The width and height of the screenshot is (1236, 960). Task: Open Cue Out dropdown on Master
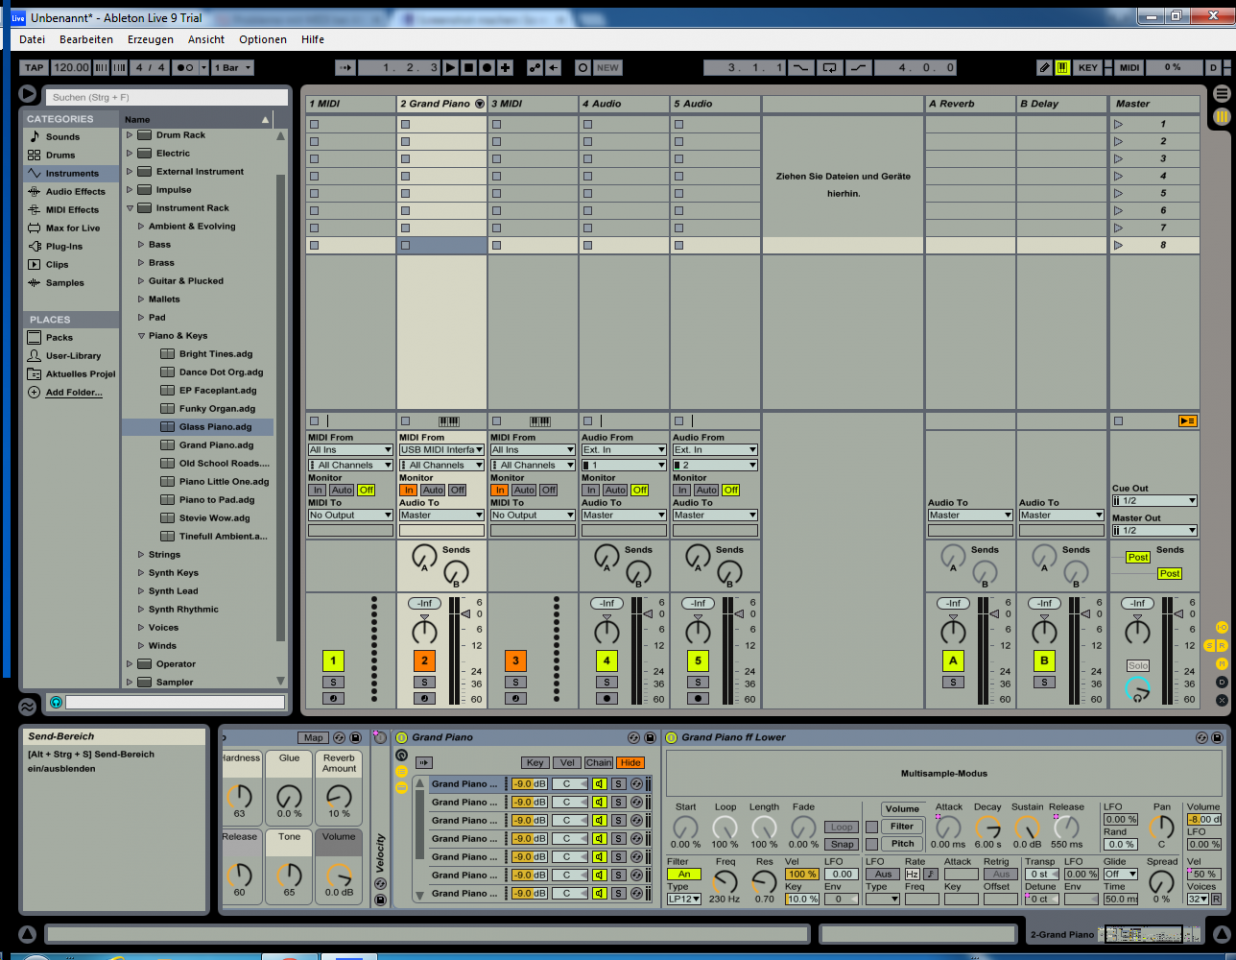tap(1154, 501)
